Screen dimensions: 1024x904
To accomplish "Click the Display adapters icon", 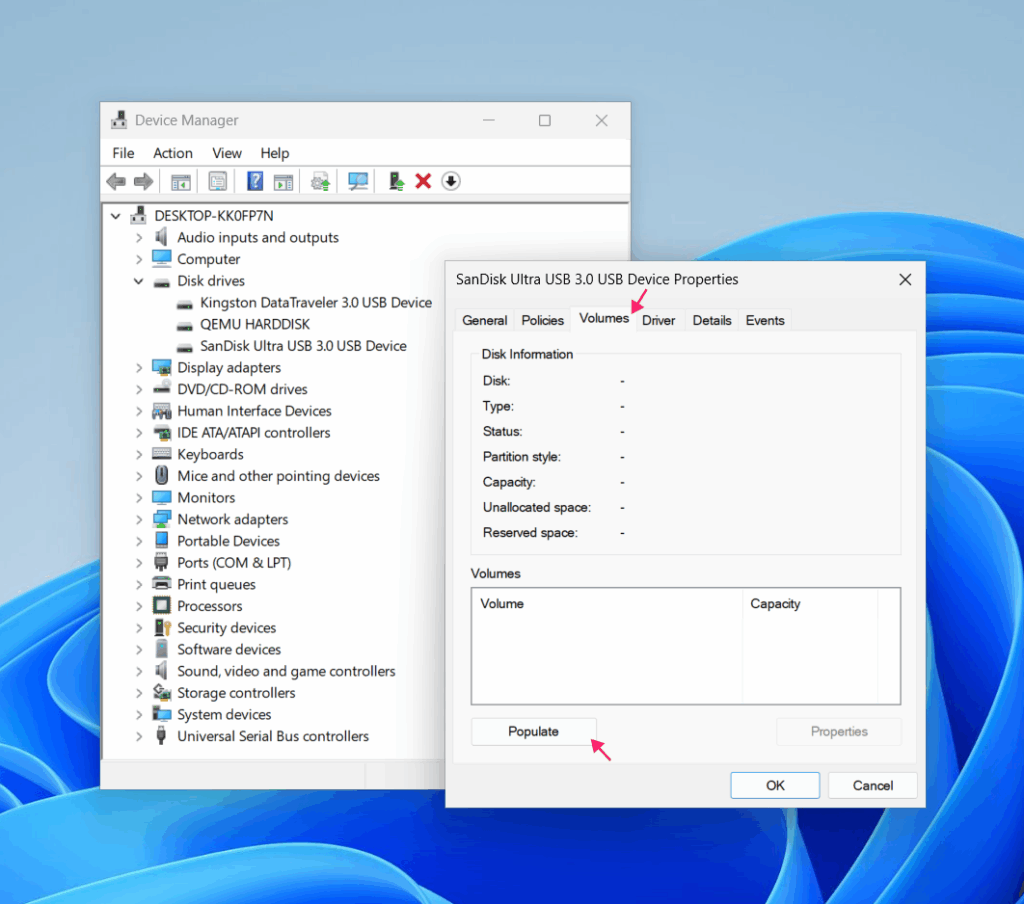I will point(161,367).
